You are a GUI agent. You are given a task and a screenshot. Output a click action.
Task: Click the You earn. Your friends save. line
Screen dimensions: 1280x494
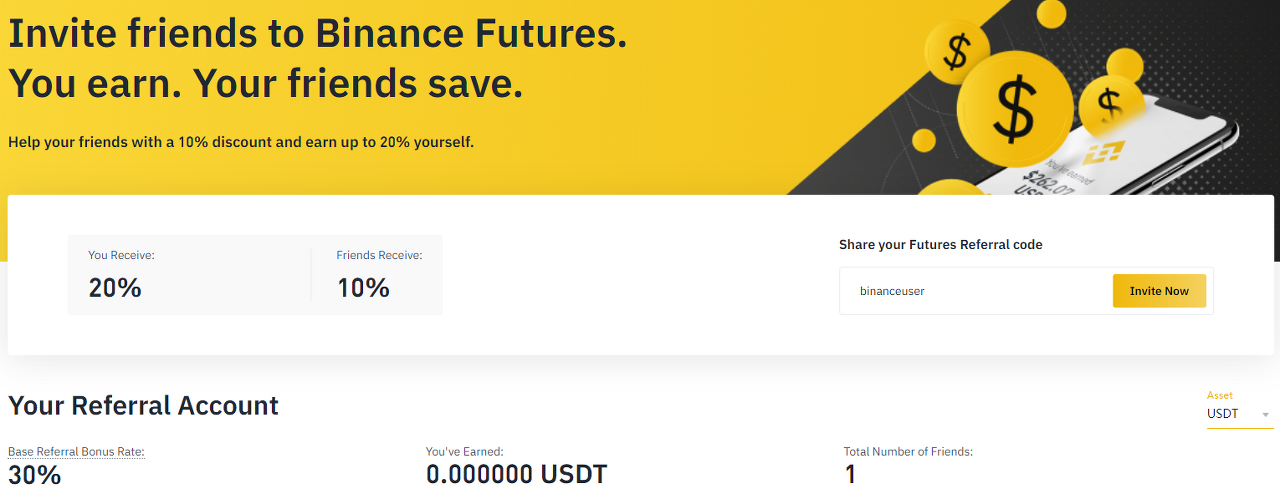point(265,84)
